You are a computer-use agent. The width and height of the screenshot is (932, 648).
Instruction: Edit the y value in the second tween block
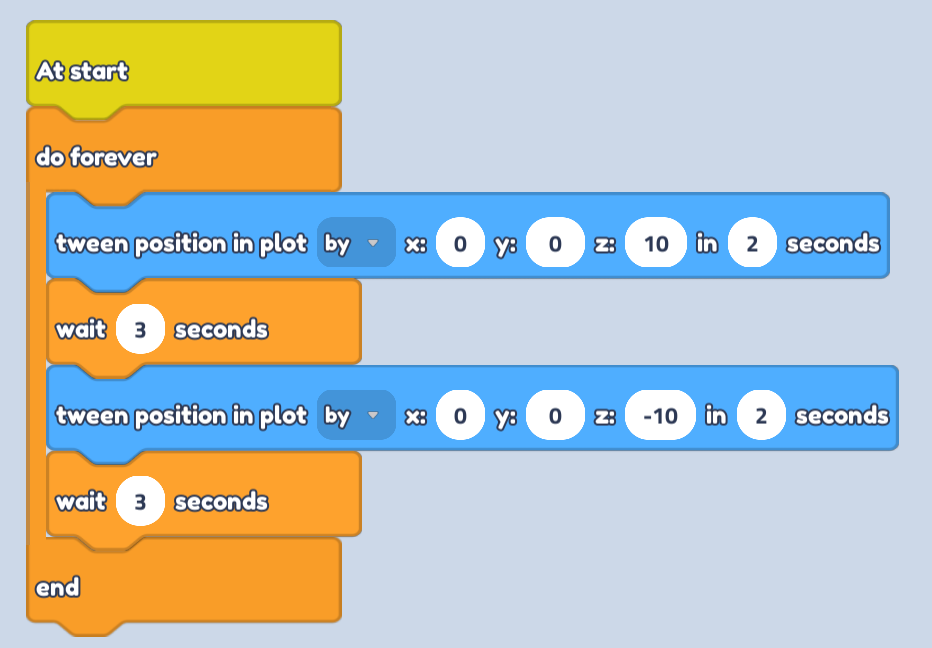pos(555,415)
